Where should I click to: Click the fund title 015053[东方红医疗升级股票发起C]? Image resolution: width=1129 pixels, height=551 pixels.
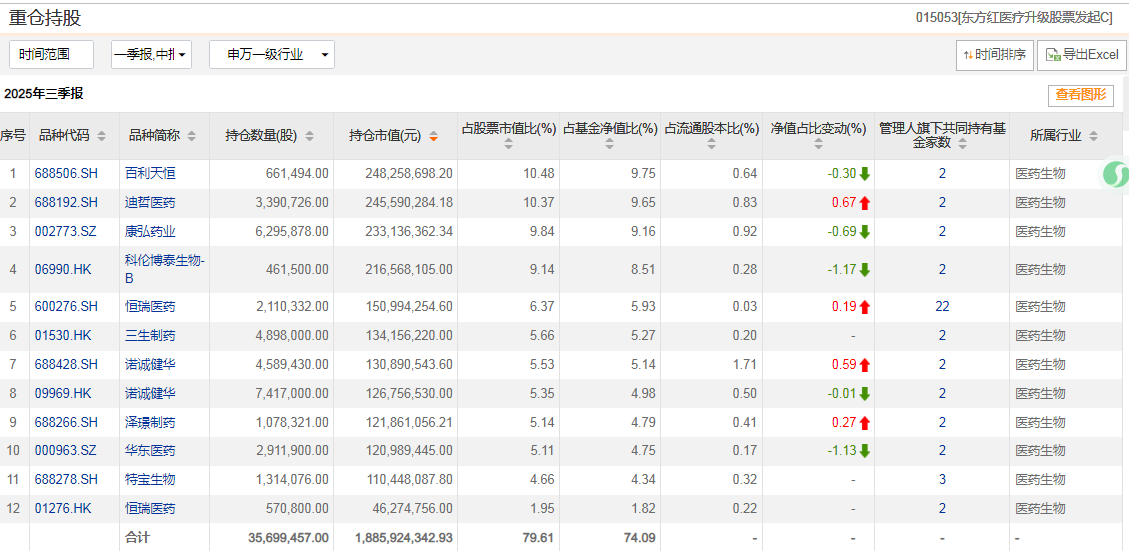click(1014, 19)
